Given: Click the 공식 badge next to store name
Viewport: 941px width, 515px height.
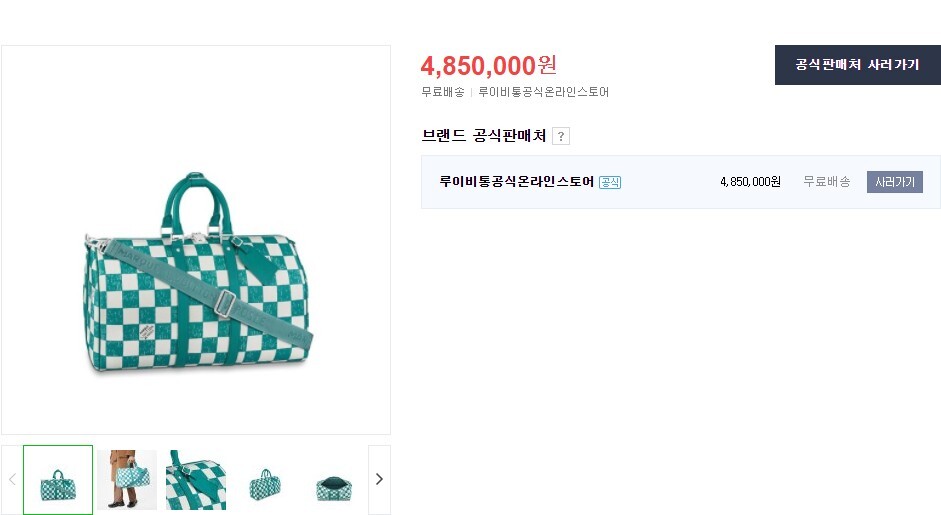Looking at the screenshot, I should tap(610, 182).
